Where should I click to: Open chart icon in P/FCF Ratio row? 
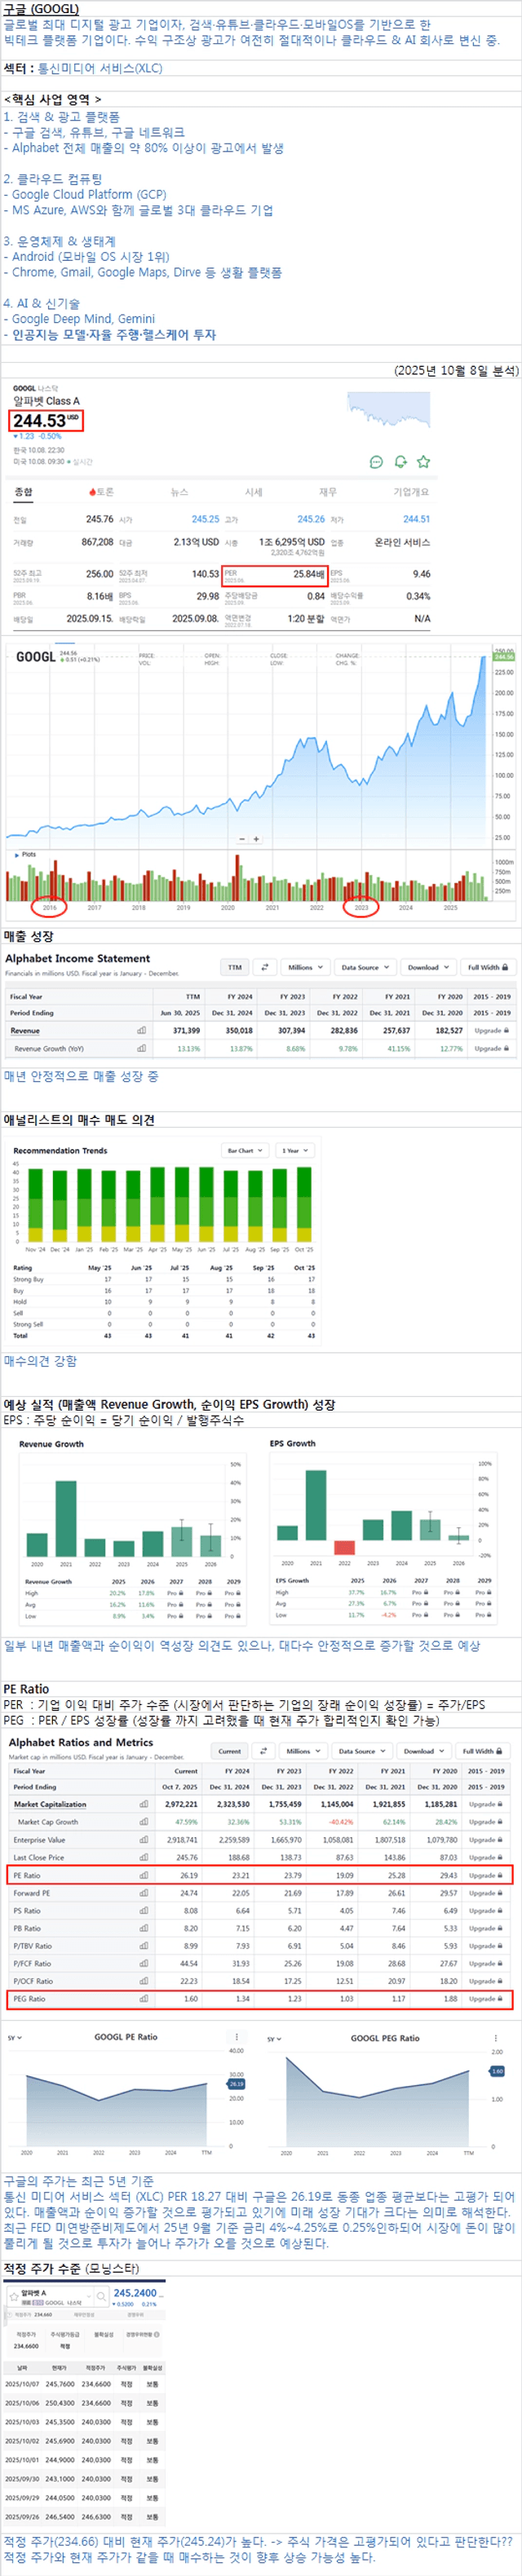tap(144, 1963)
